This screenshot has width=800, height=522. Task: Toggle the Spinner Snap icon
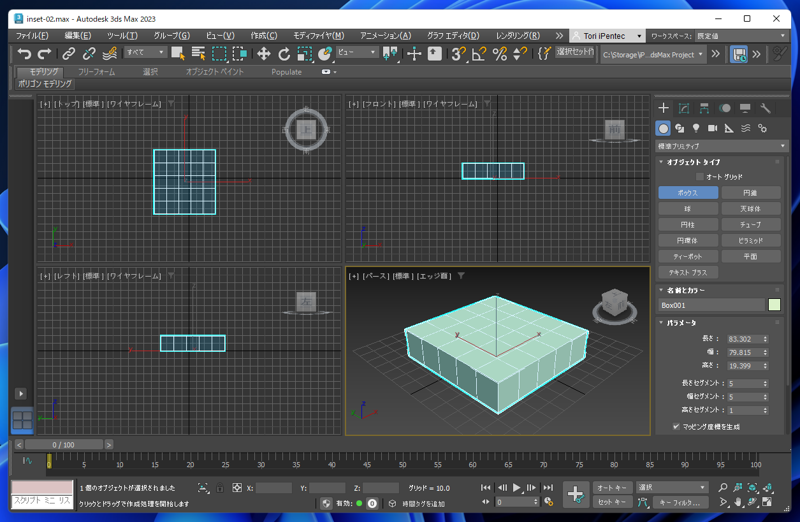(519, 54)
